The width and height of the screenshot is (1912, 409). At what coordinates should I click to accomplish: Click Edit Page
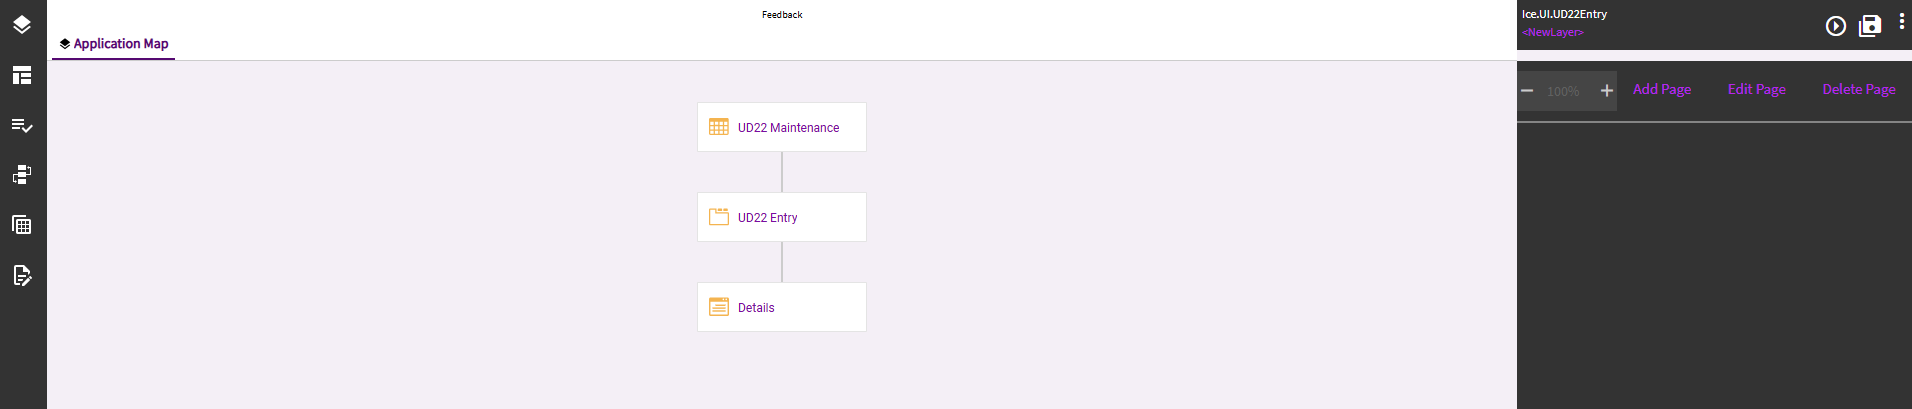[1757, 89]
